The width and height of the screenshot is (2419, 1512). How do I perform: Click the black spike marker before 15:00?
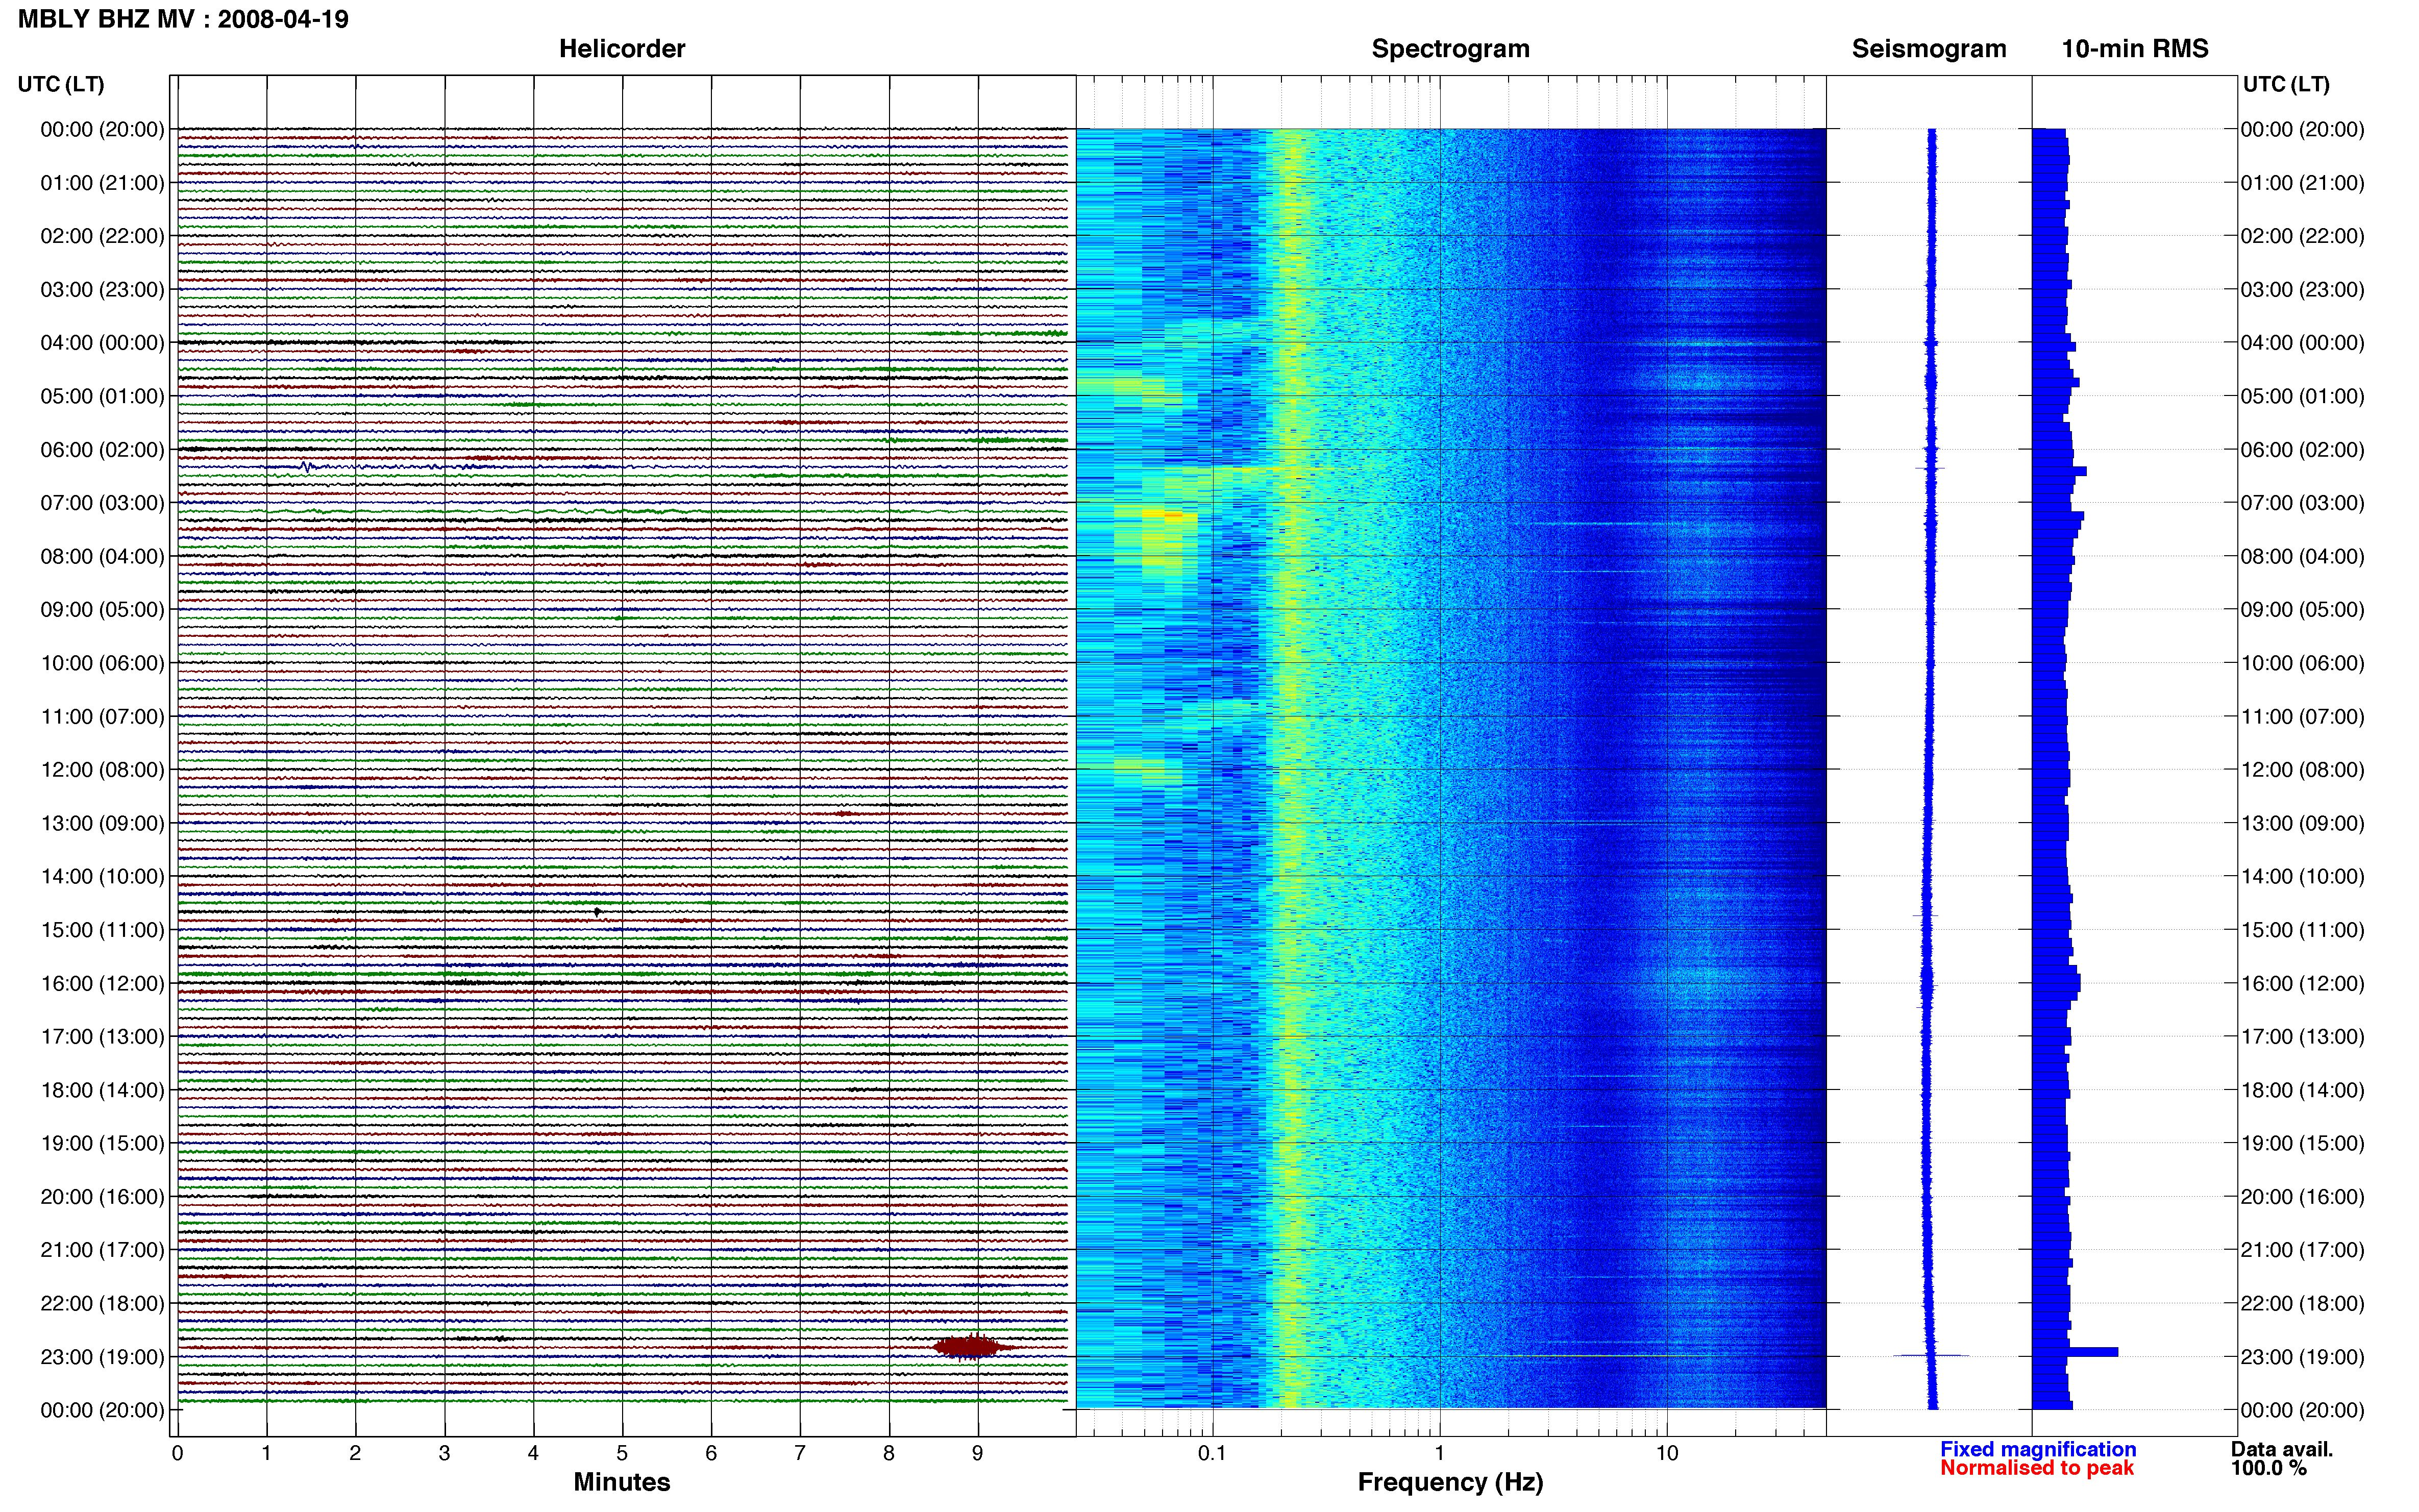click(597, 912)
